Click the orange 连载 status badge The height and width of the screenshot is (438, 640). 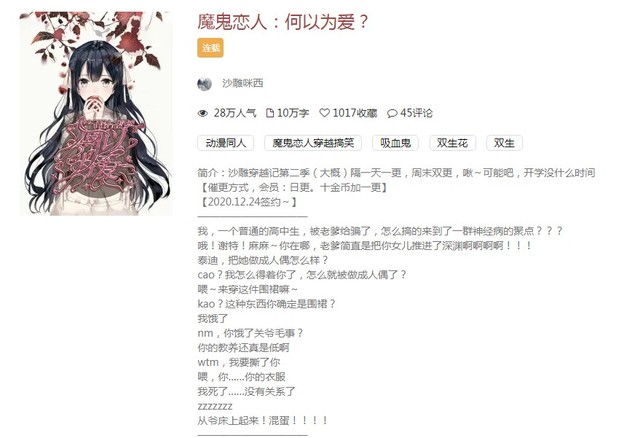[x=210, y=48]
